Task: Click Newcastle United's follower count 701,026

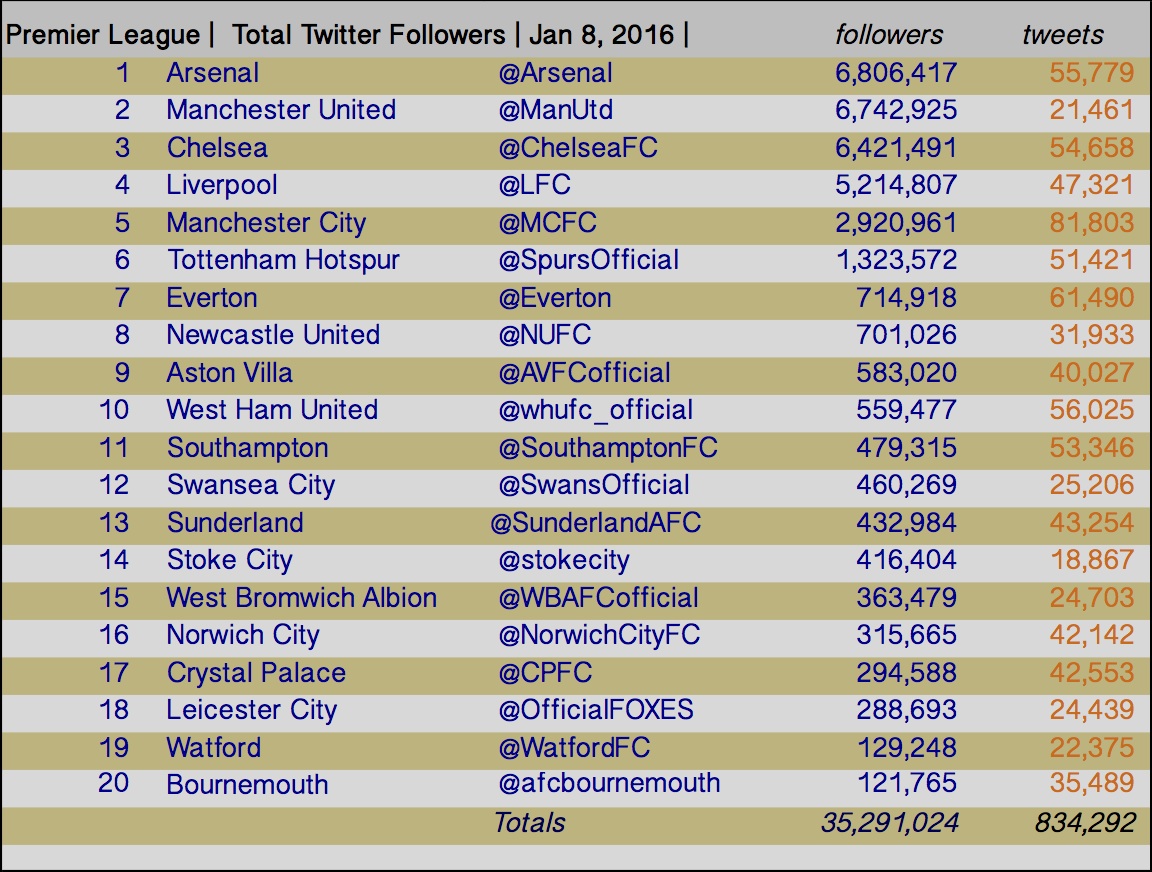Action: [906, 334]
